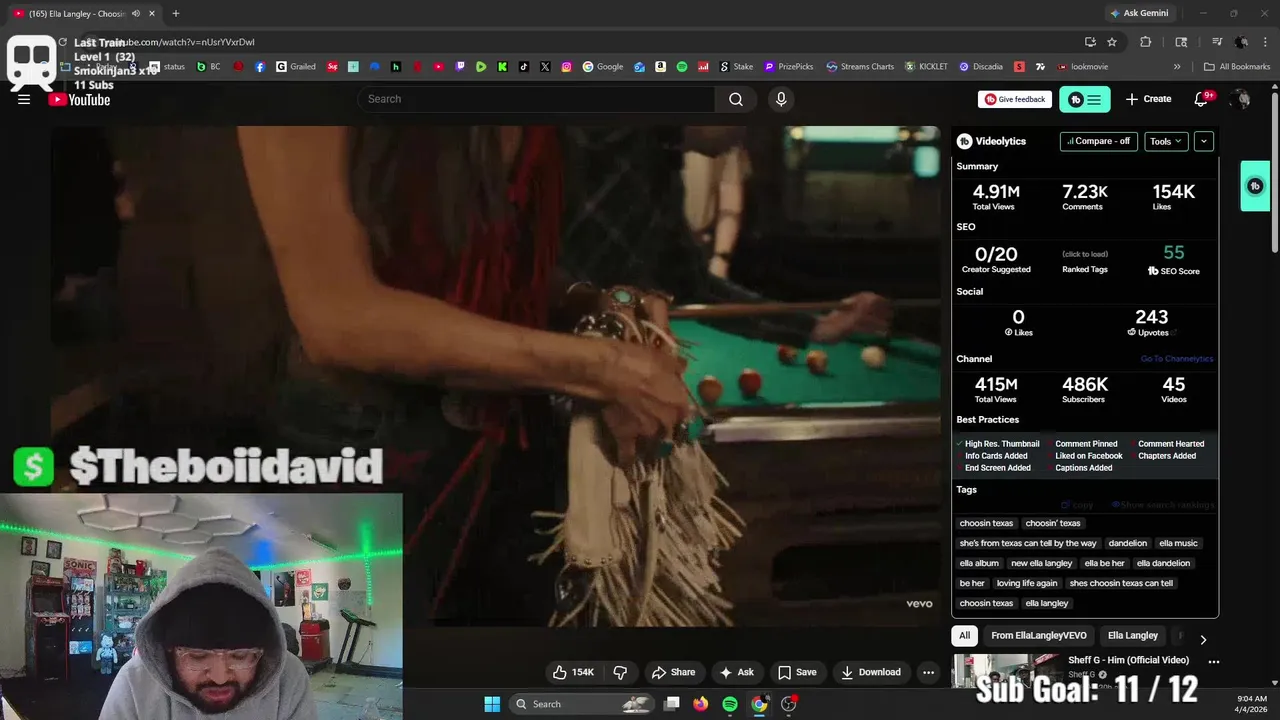The width and height of the screenshot is (1280, 720).
Task: Open the lookmovie bookmark
Action: tap(1083, 67)
